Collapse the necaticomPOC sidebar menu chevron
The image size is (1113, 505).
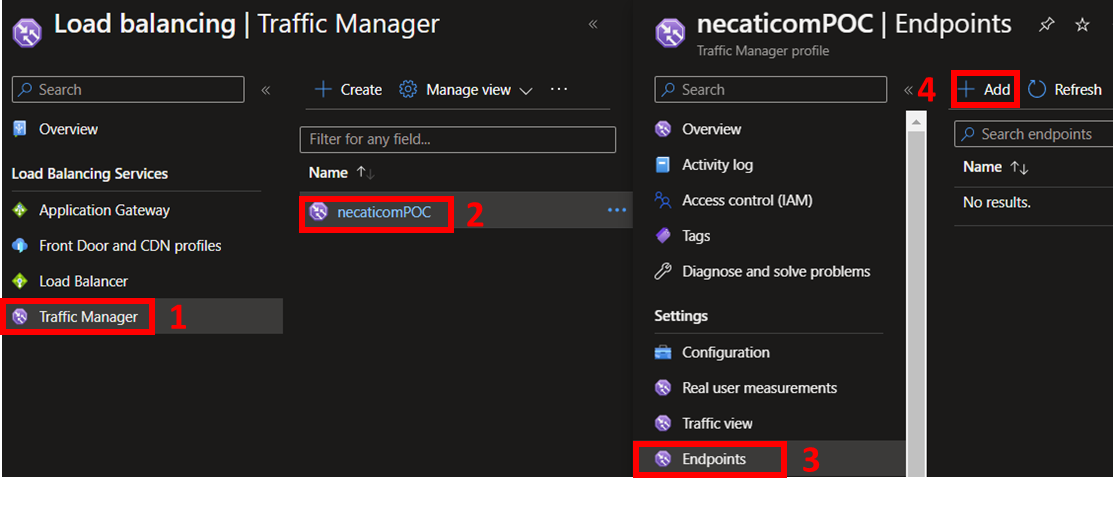(x=907, y=90)
